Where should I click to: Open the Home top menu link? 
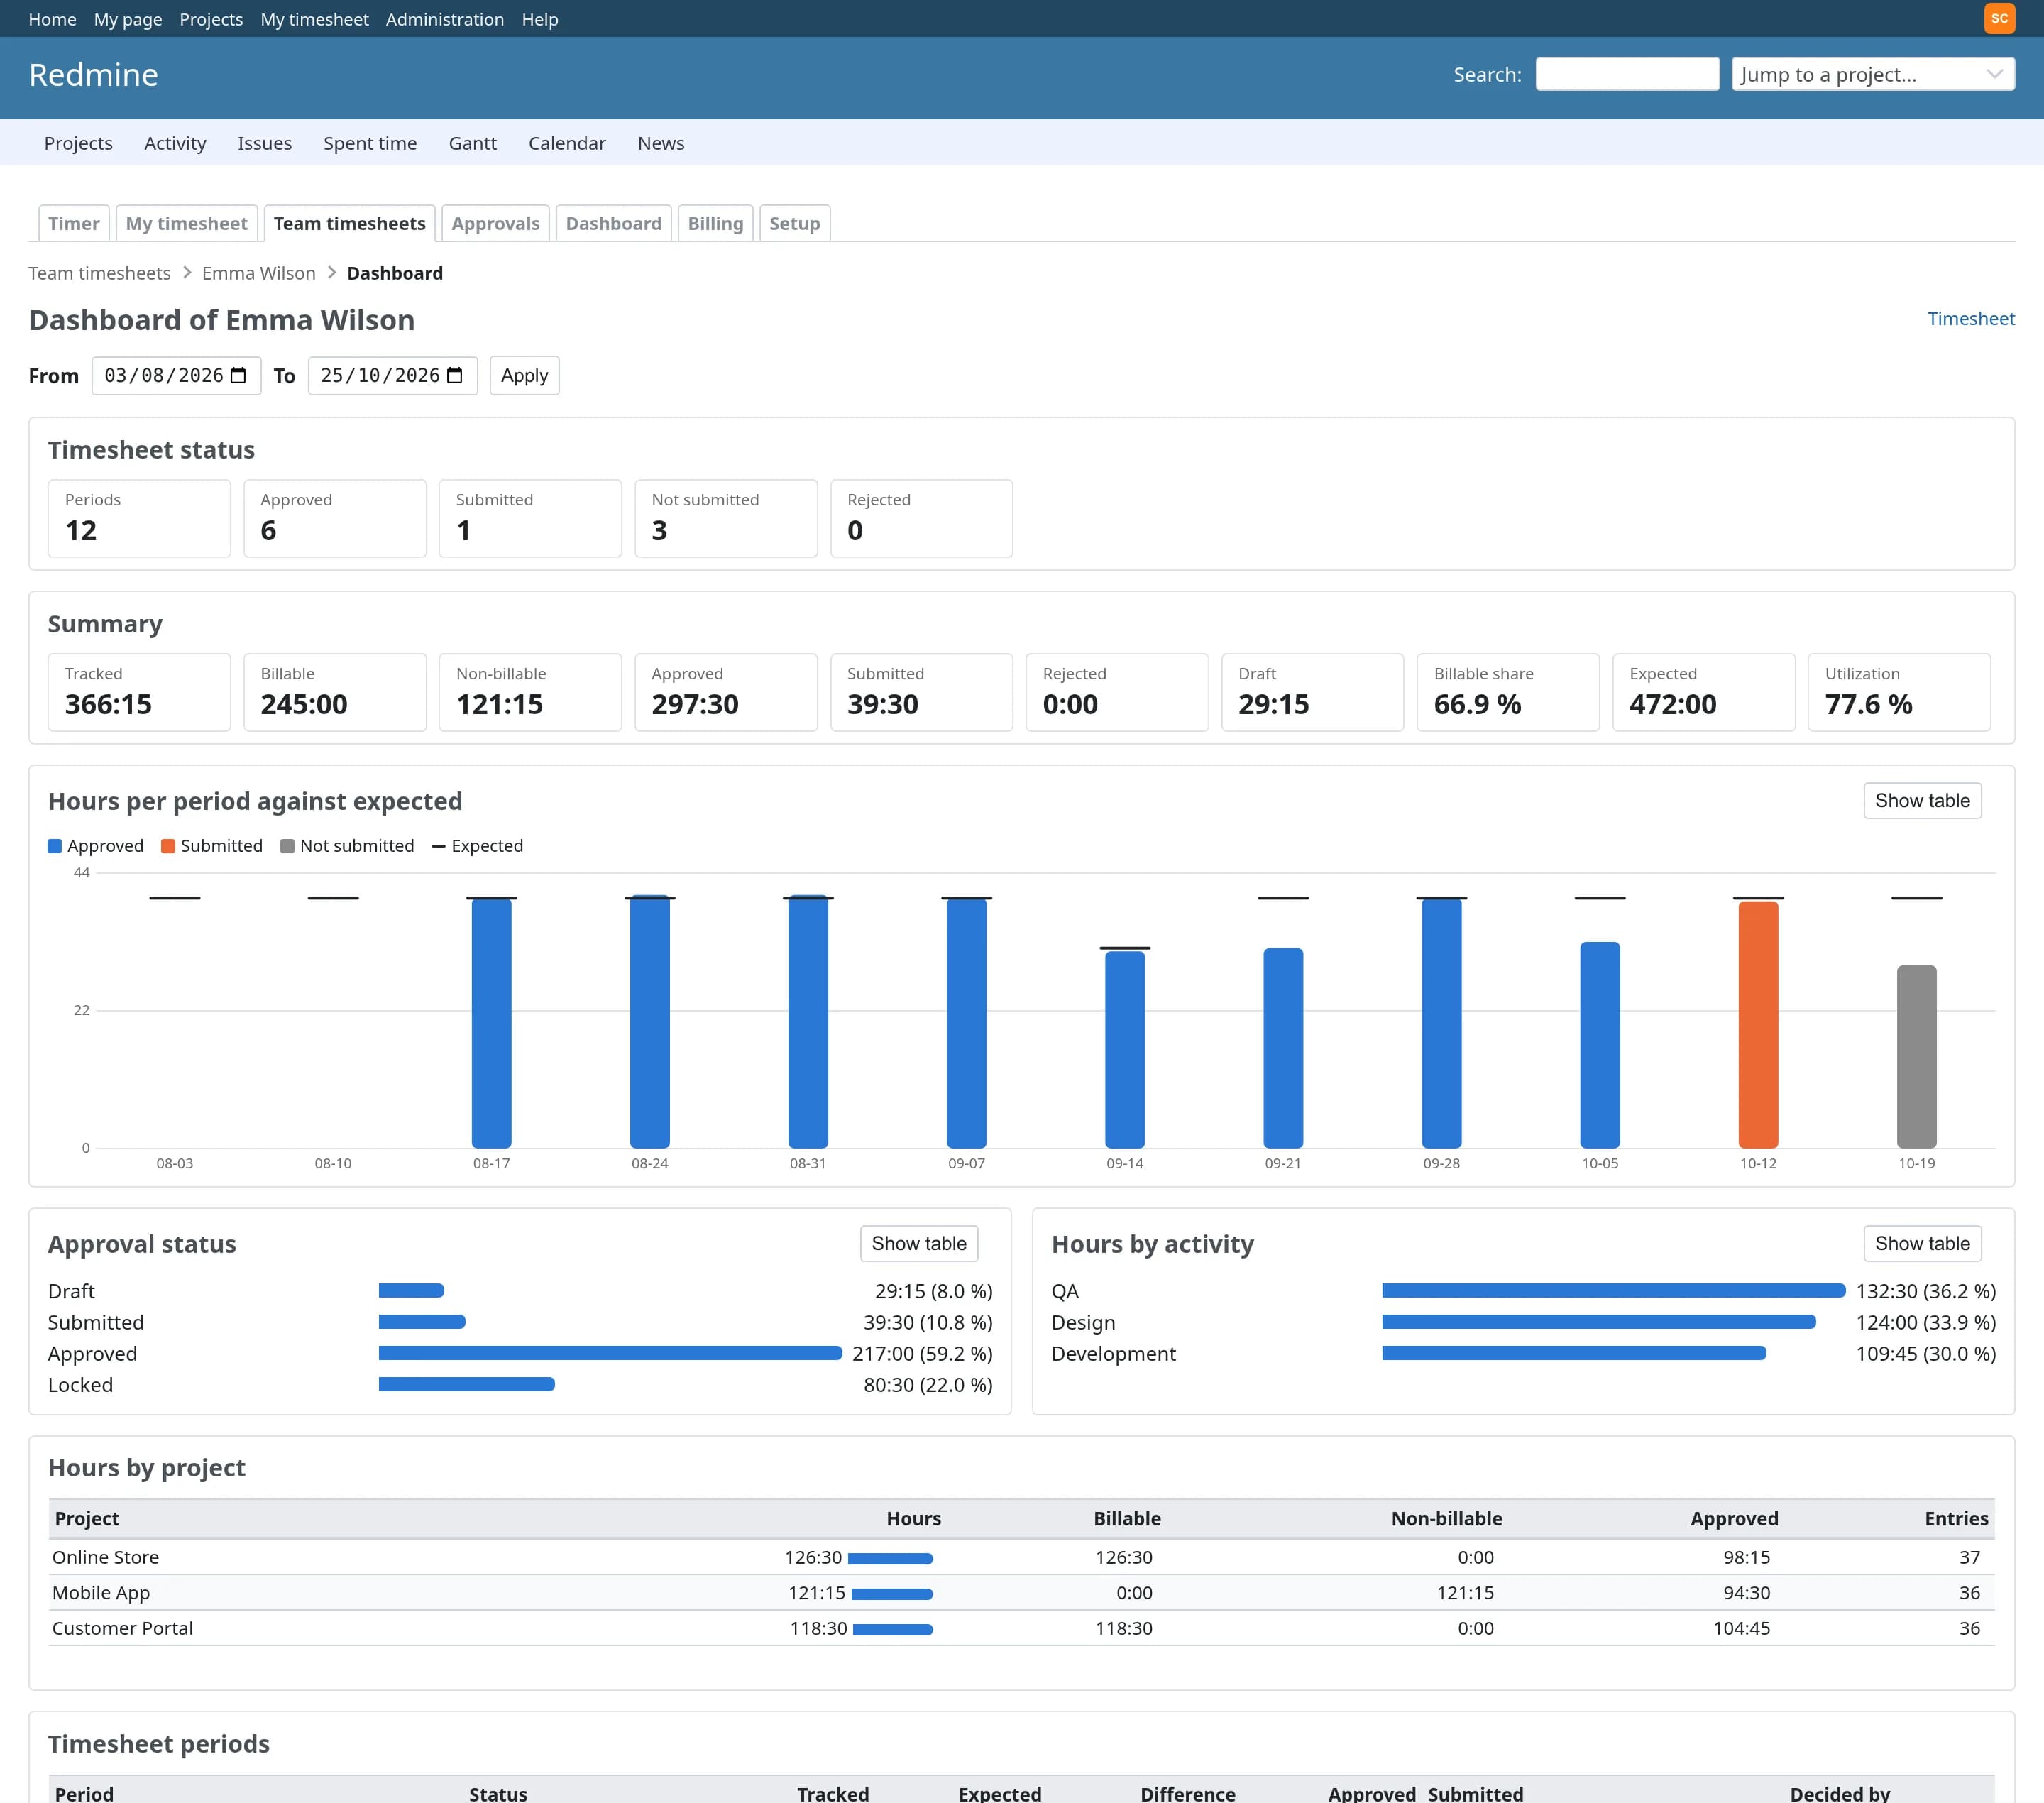click(52, 19)
